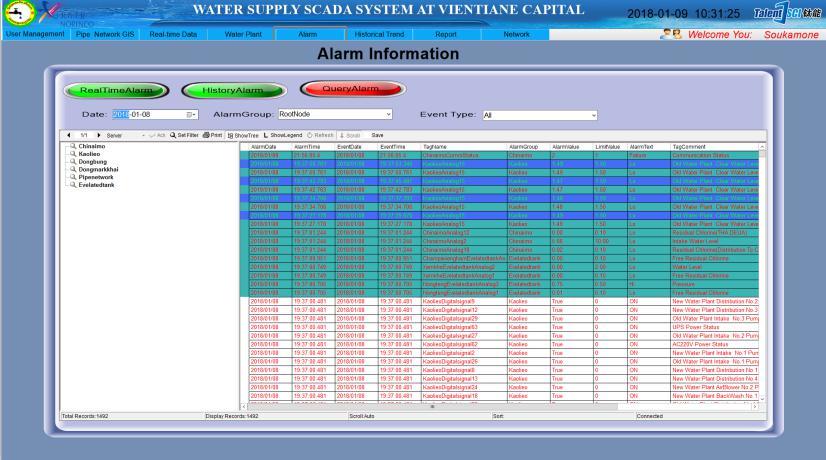Viewport: 826px width, 460px height.
Task: Click the Dongmarkkhai tree label
Action: [99, 170]
